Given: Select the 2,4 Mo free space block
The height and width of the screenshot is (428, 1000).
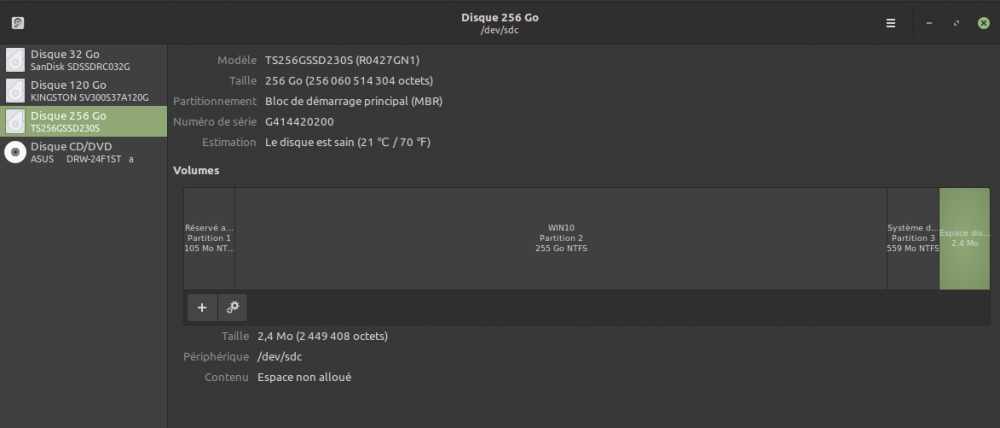Looking at the screenshot, I should pyautogui.click(x=965, y=238).
